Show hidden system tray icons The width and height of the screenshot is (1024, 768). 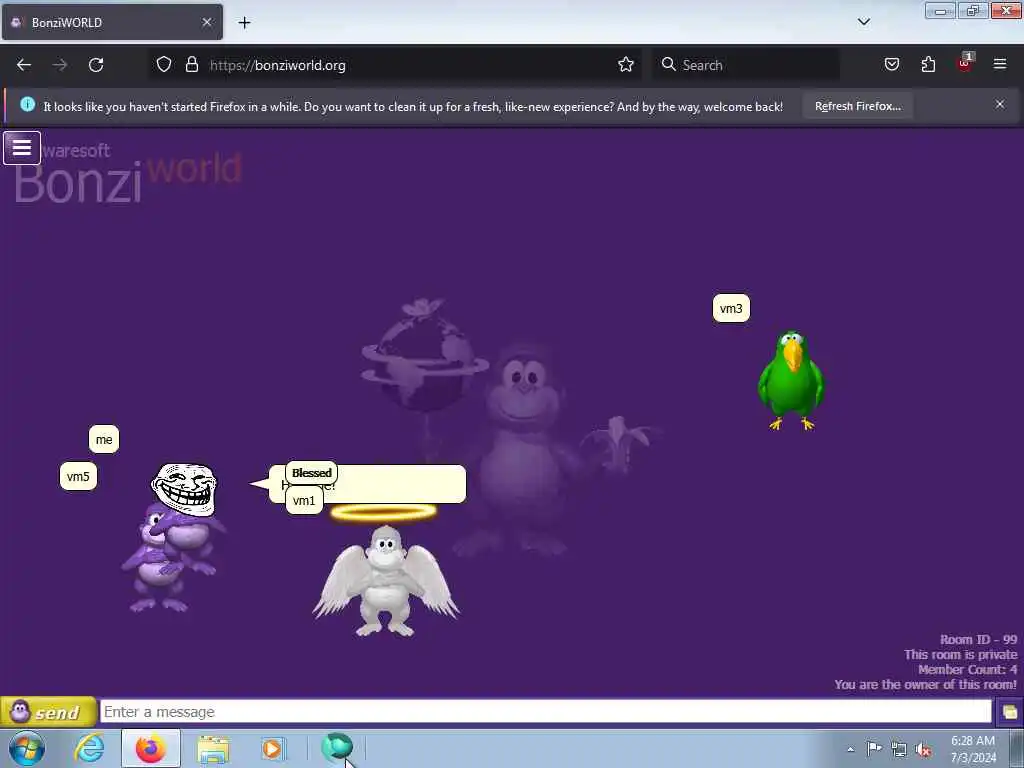850,749
